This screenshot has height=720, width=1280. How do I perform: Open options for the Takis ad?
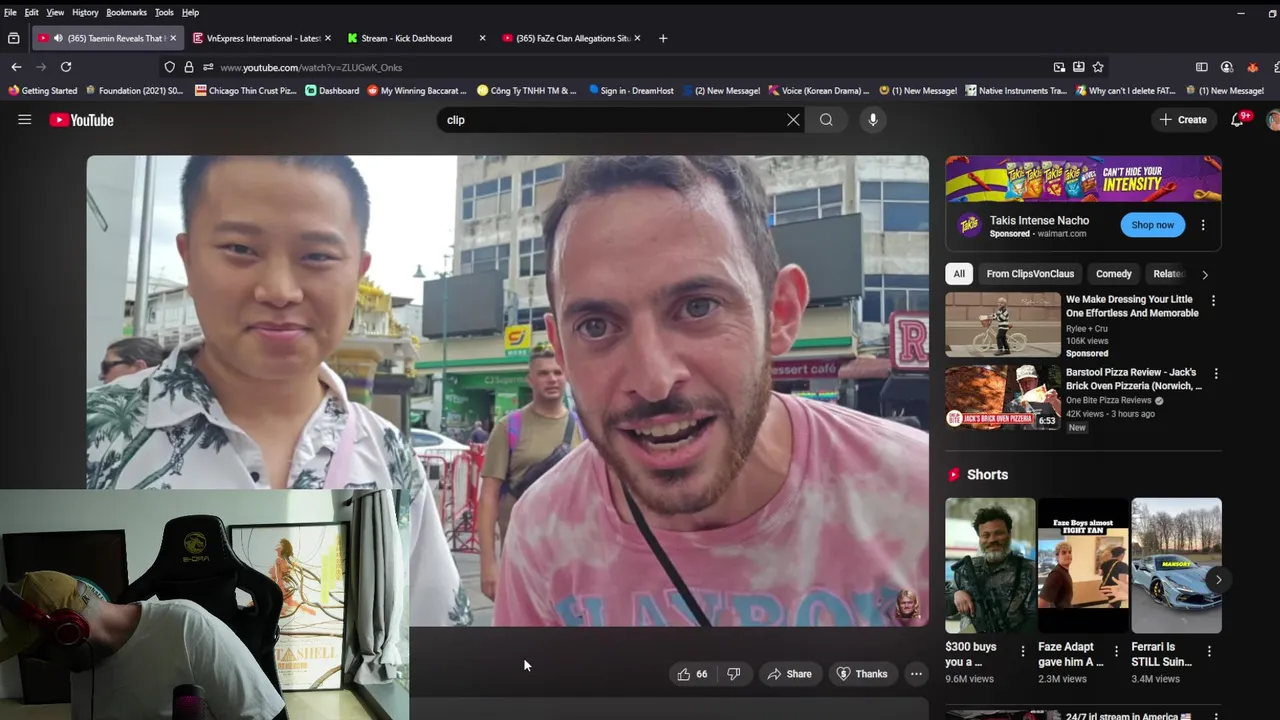pyautogui.click(x=1203, y=226)
